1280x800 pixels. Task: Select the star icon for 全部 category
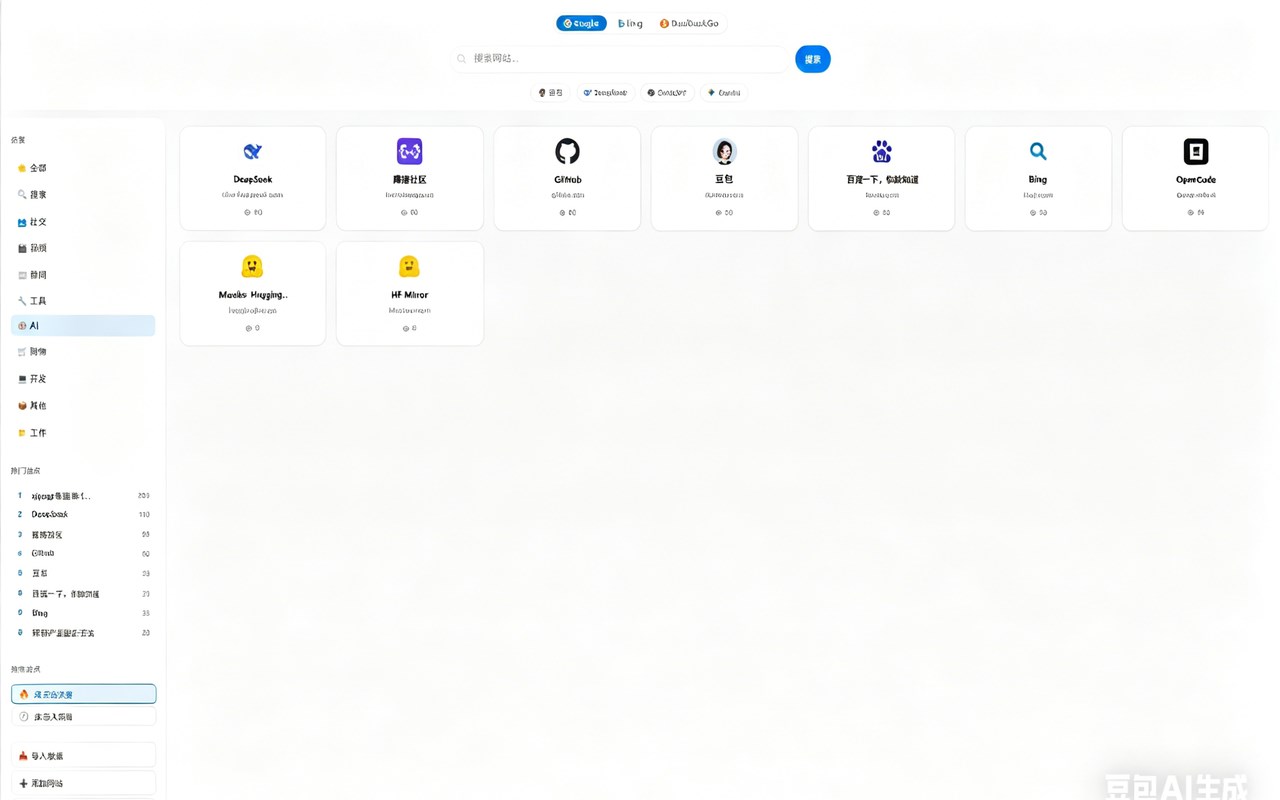tap(22, 168)
